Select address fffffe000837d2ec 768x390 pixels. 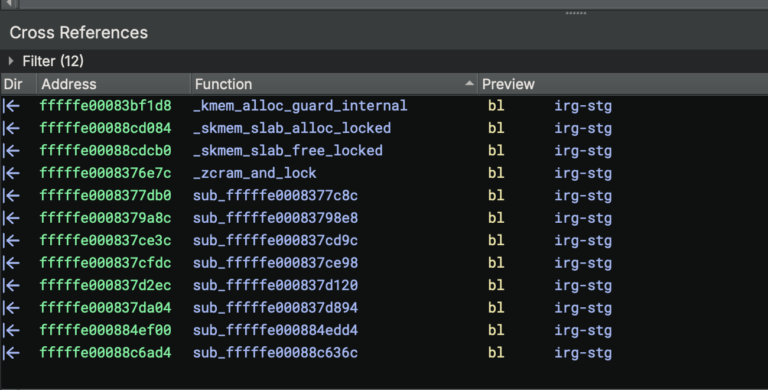click(x=105, y=286)
